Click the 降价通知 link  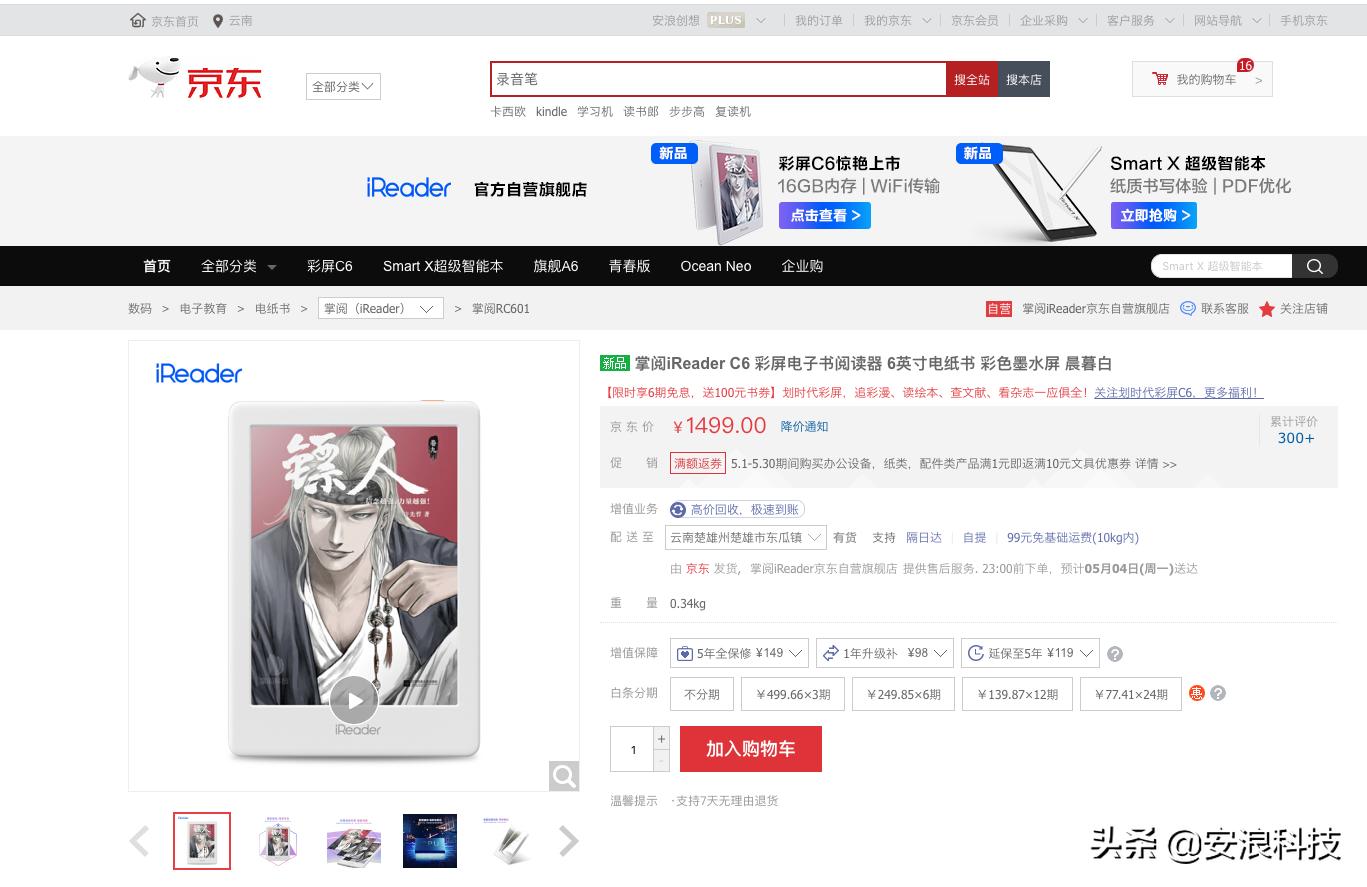[x=804, y=426]
